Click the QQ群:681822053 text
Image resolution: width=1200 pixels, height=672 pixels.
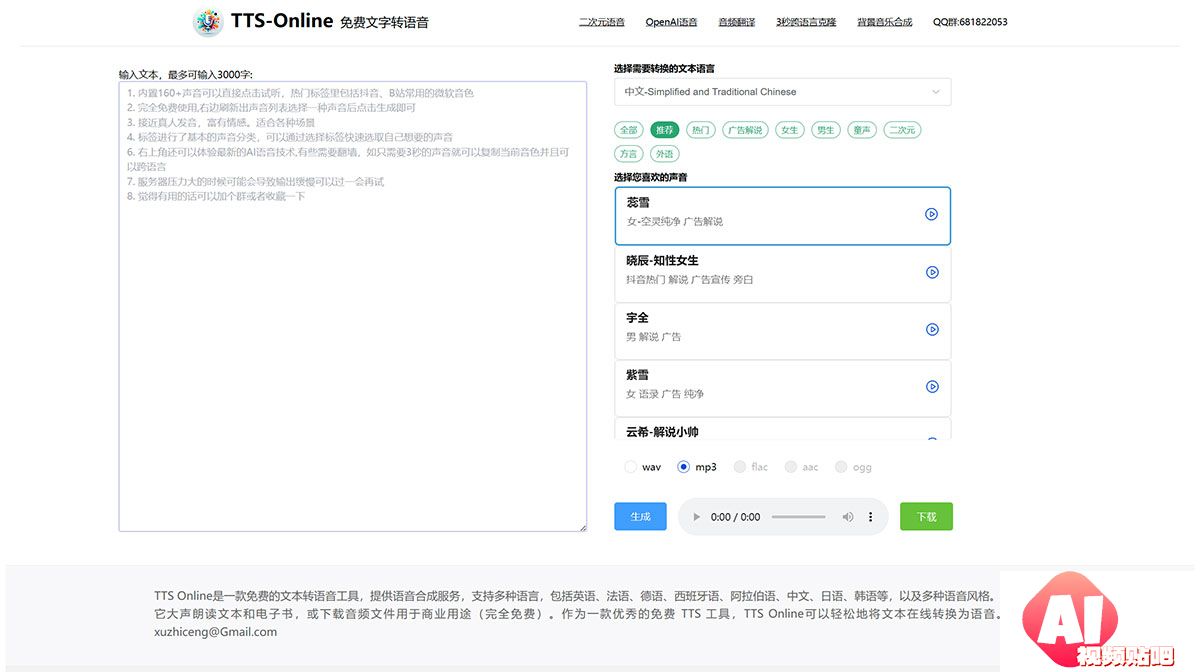click(970, 22)
